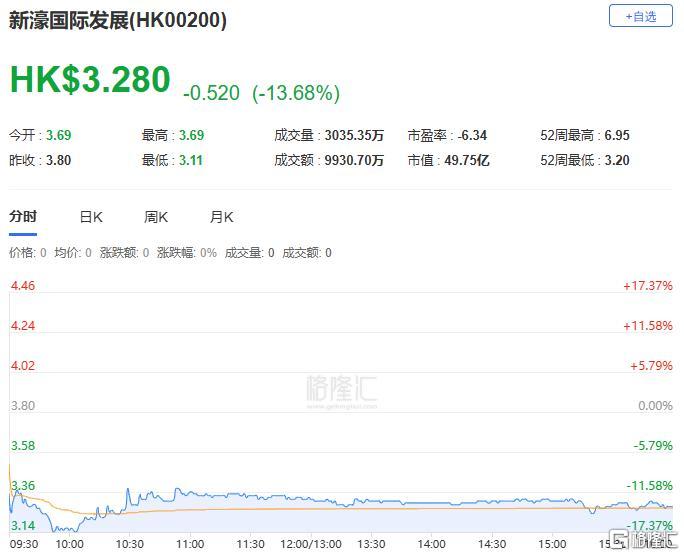Click the y-axis label 4.02
The width and height of the screenshot is (684, 556).
point(23,365)
